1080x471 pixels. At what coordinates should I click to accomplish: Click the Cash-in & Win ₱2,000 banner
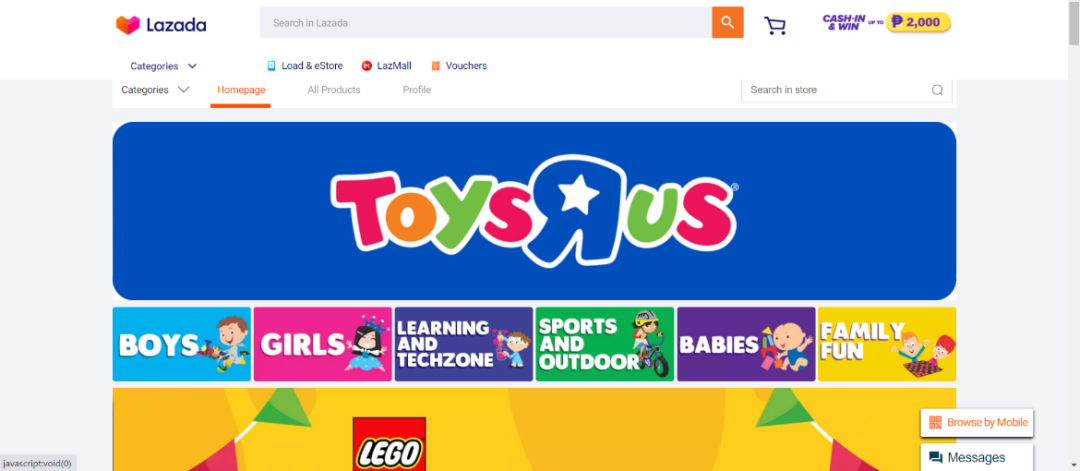click(x=886, y=23)
